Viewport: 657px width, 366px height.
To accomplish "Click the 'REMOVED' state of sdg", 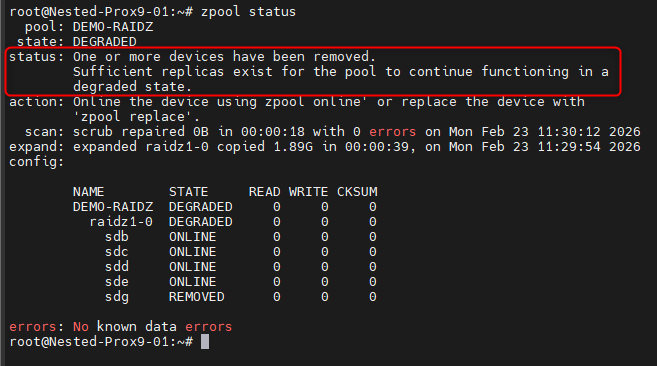I will pos(197,297).
